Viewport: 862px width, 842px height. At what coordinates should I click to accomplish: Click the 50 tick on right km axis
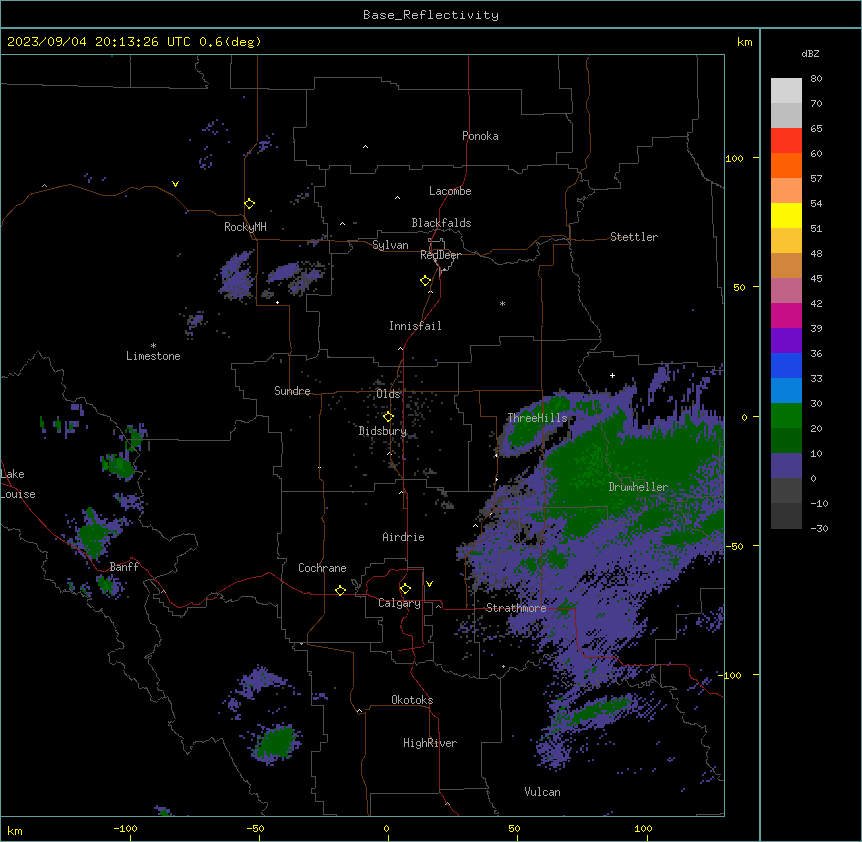pos(739,287)
